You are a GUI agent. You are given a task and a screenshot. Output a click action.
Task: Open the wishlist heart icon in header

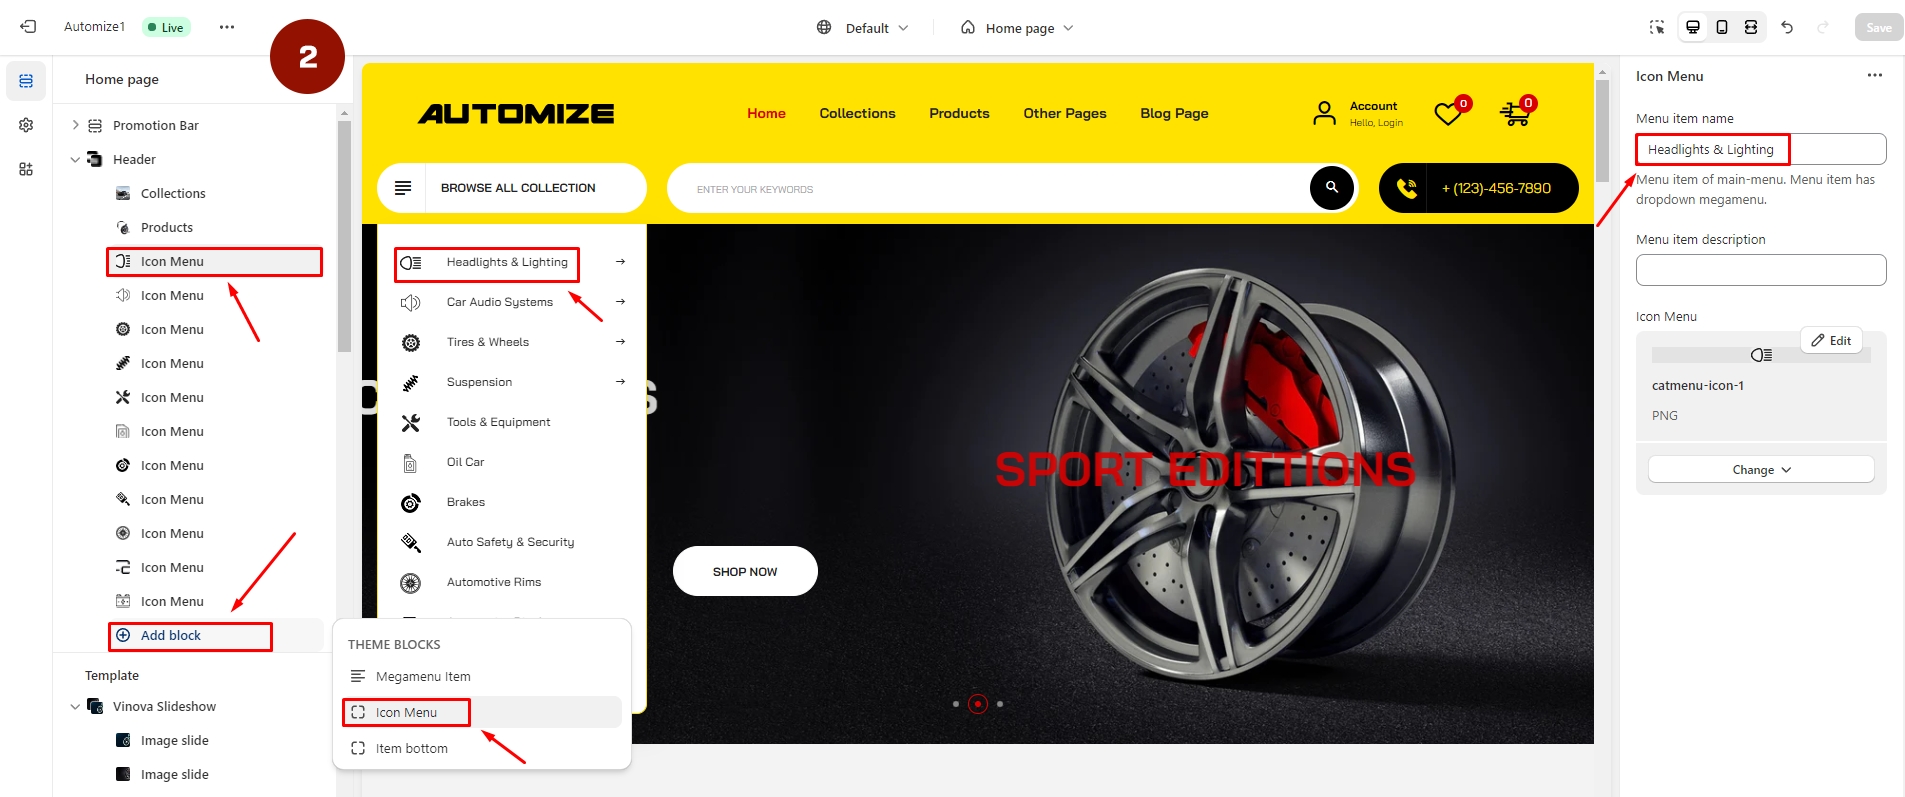pyautogui.click(x=1448, y=114)
